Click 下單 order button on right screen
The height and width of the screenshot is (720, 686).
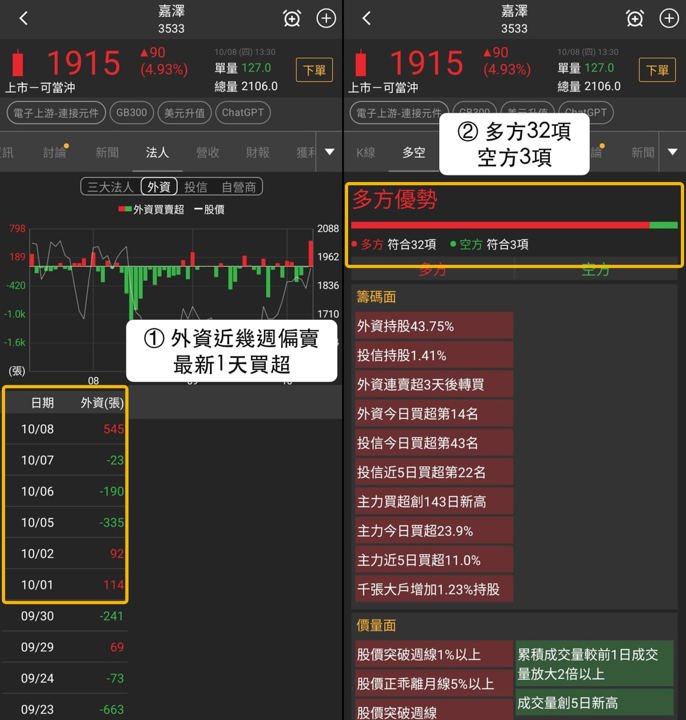click(x=657, y=70)
